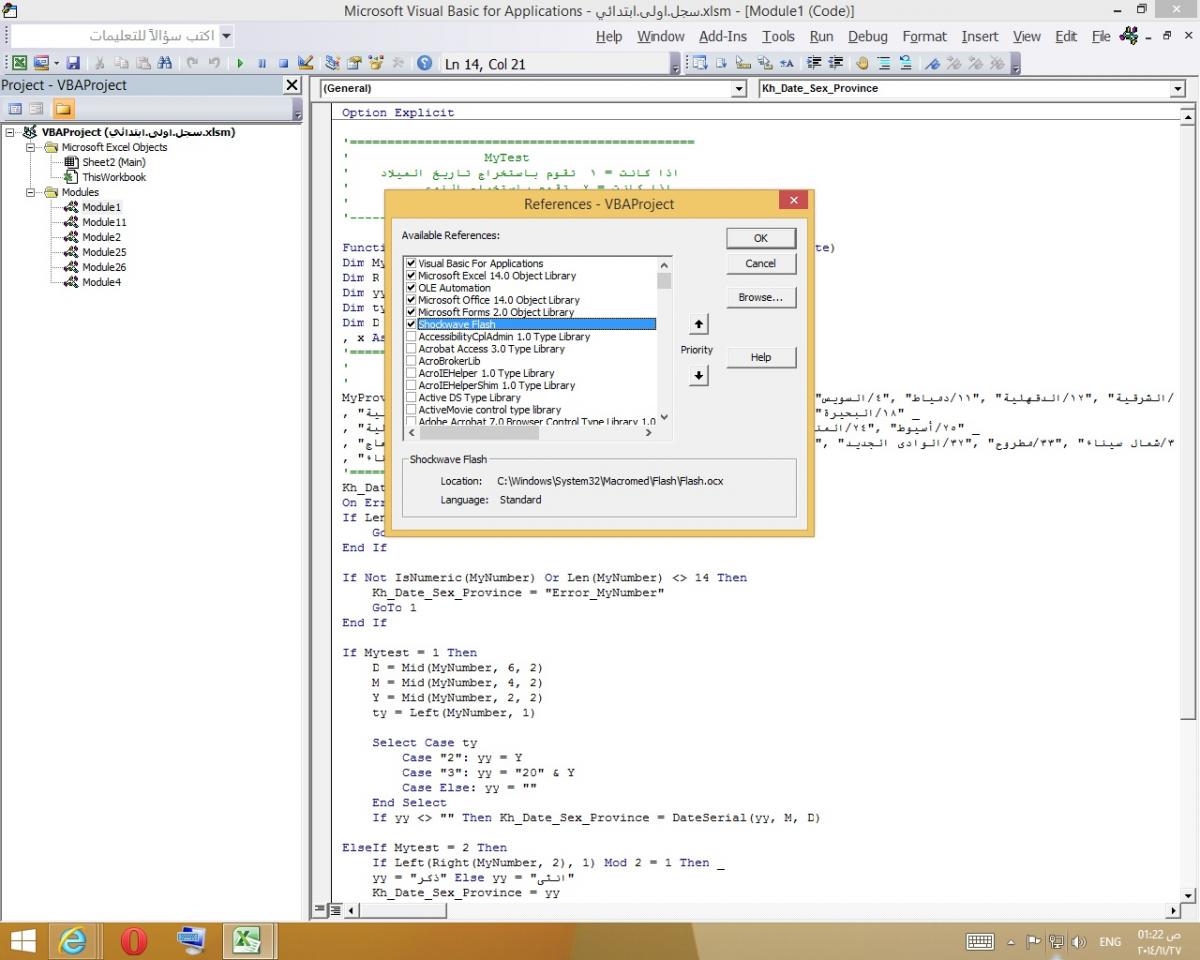Click List Properties/Methods icon in Edit toolbar
This screenshot has height=960, width=1200.
(x=700, y=63)
